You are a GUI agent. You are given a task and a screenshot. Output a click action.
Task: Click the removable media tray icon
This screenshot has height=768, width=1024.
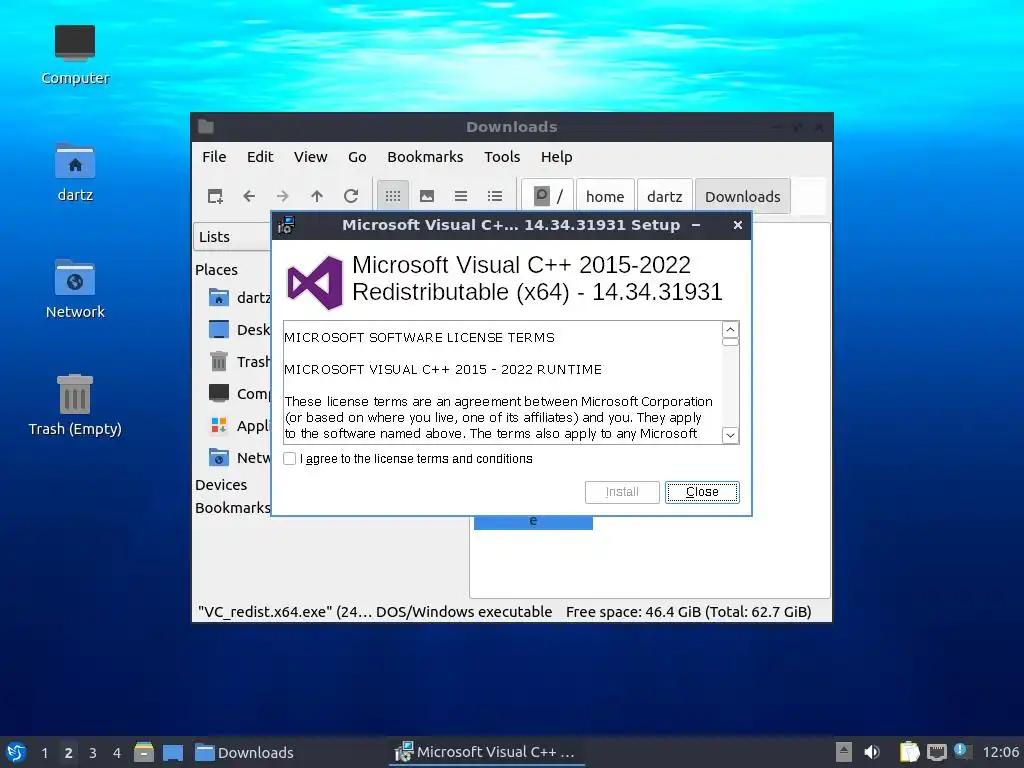[844, 752]
